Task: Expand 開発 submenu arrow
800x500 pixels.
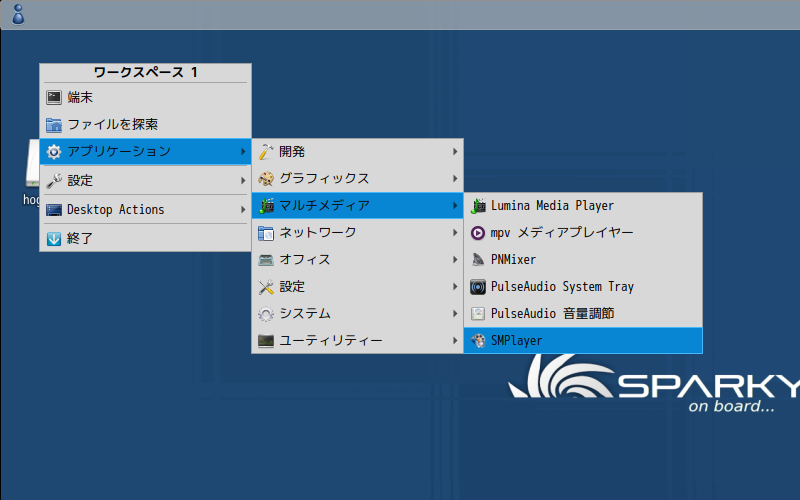Action: tap(455, 152)
